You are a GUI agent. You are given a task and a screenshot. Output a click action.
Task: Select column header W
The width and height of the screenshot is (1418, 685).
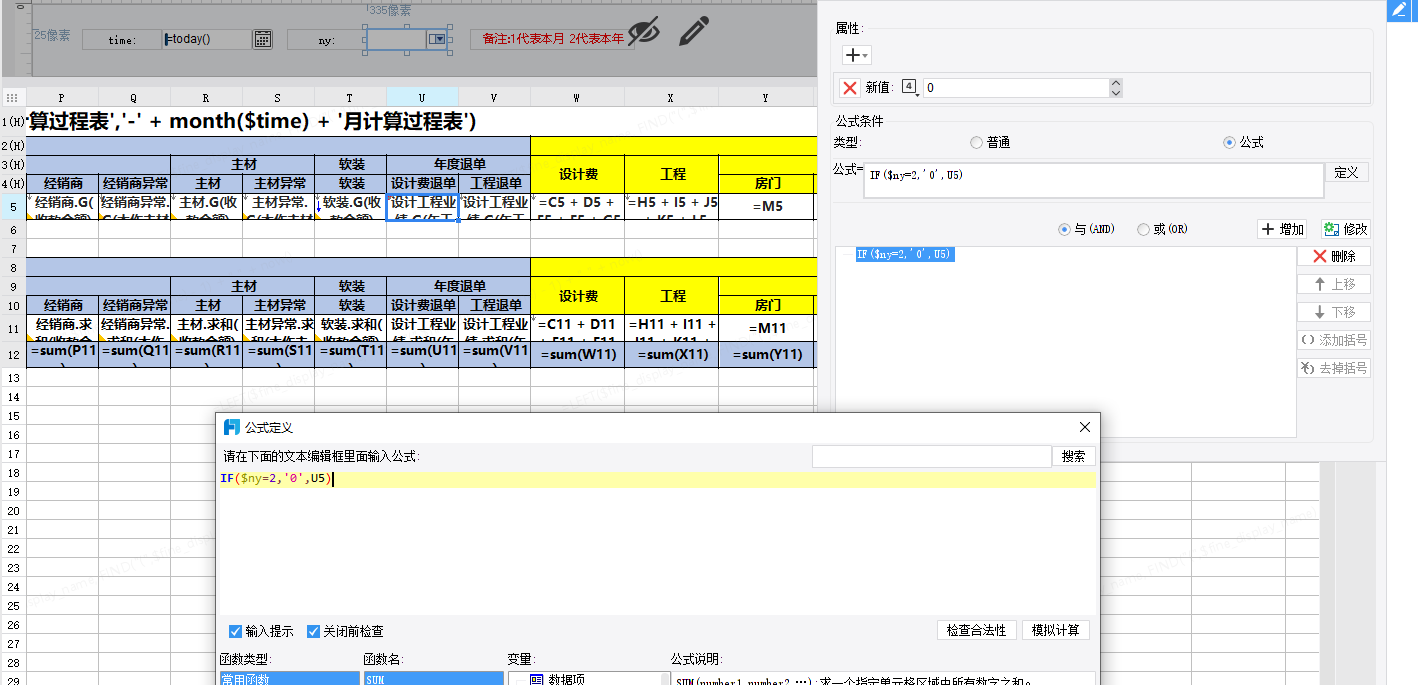pos(577,98)
